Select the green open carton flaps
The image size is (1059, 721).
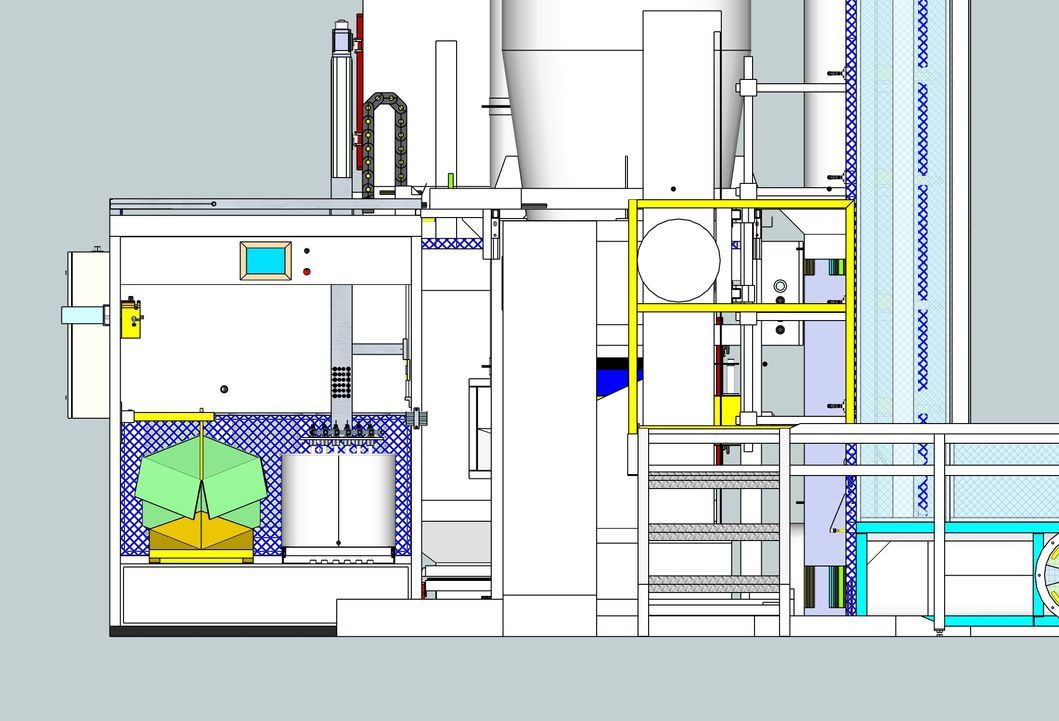click(201, 480)
